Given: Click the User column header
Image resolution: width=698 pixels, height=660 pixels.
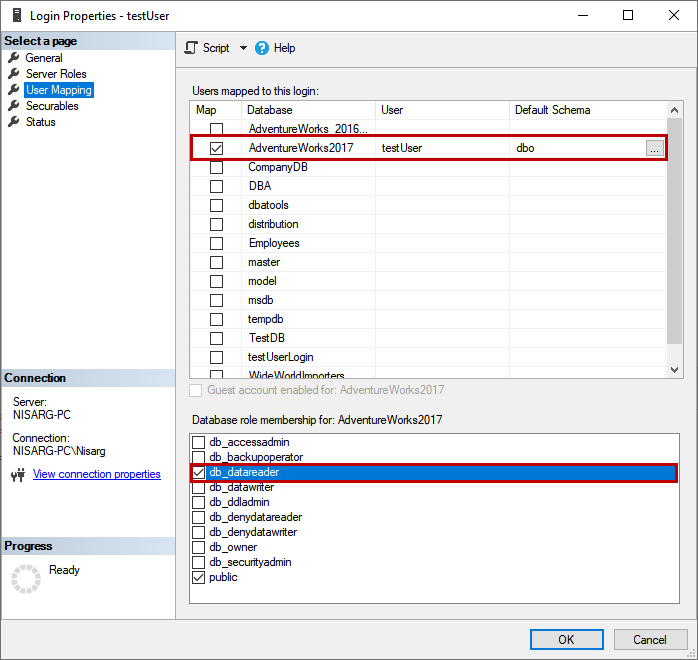Looking at the screenshot, I should tap(442, 110).
